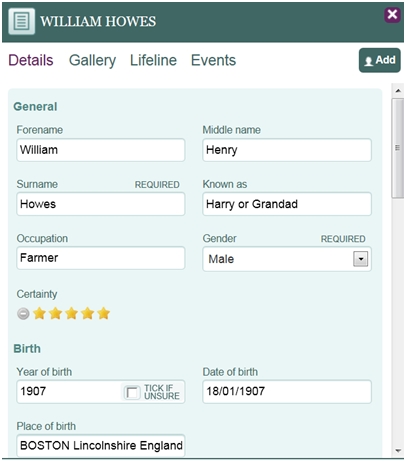The height and width of the screenshot is (462, 406).
Task: Select the Details tab
Action: click(x=31, y=60)
